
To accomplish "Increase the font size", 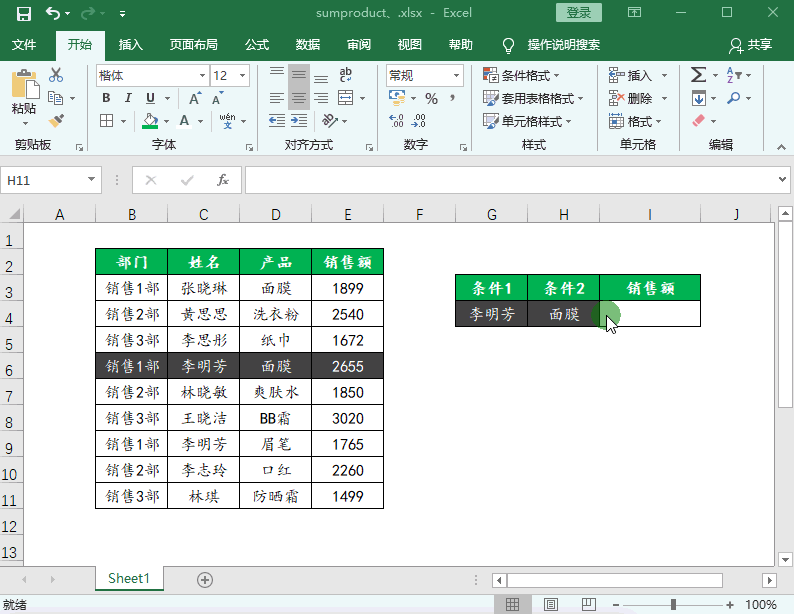I will 195,98.
